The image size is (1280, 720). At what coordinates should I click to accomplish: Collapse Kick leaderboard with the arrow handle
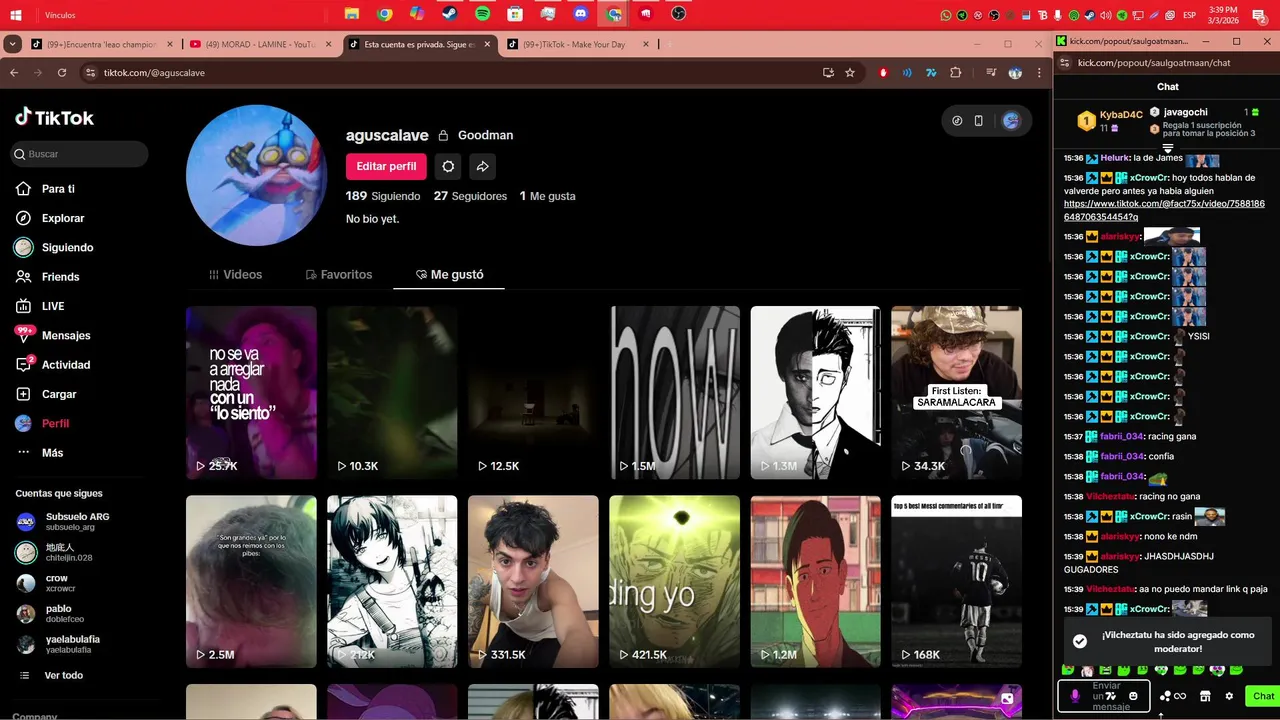[1167, 149]
